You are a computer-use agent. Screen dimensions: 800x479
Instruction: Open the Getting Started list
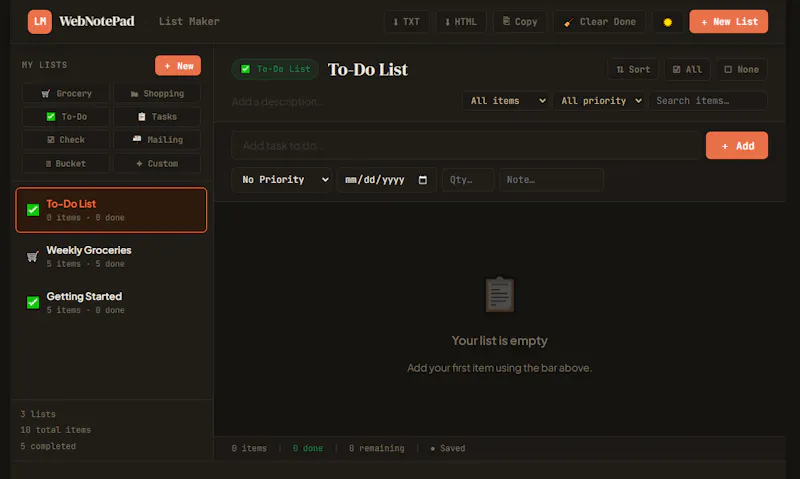point(111,302)
